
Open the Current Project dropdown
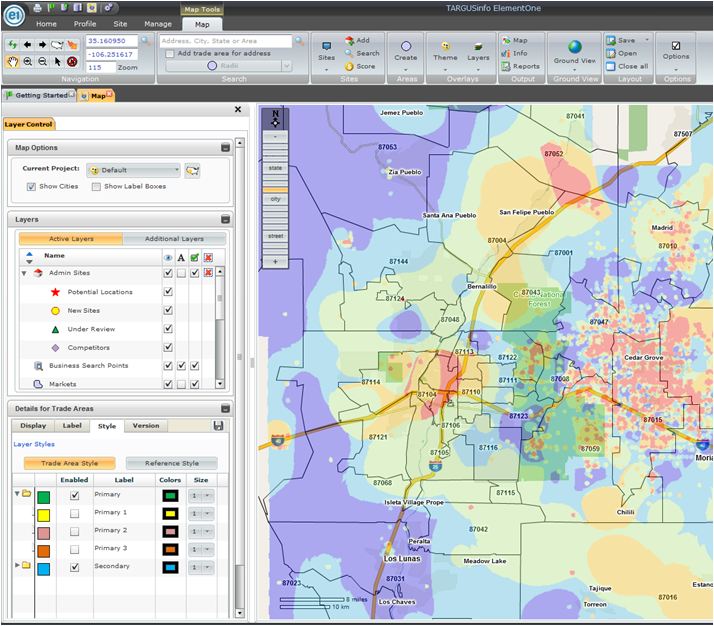click(174, 170)
